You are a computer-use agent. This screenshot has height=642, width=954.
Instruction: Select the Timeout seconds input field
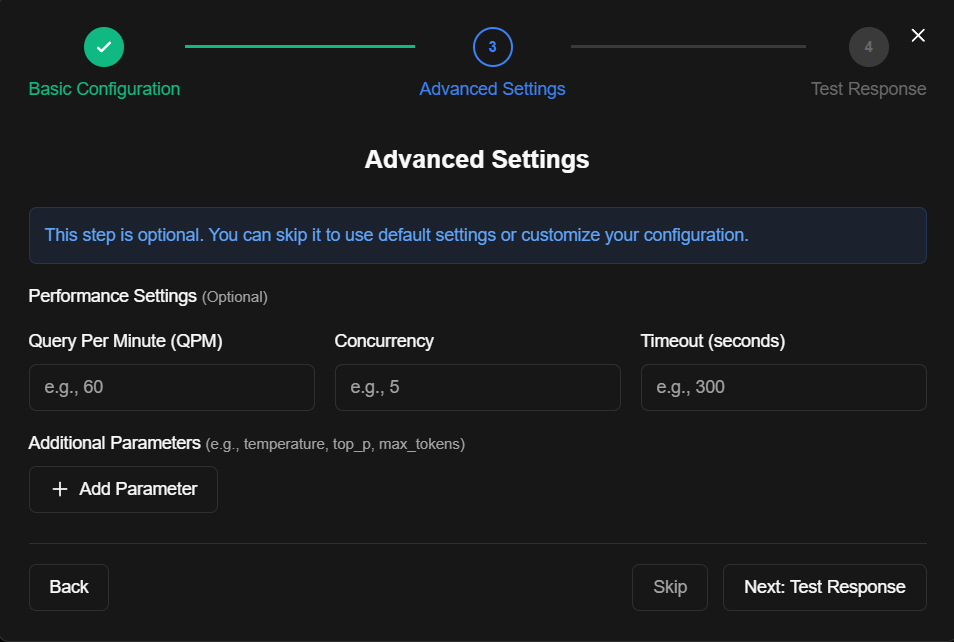click(x=783, y=387)
